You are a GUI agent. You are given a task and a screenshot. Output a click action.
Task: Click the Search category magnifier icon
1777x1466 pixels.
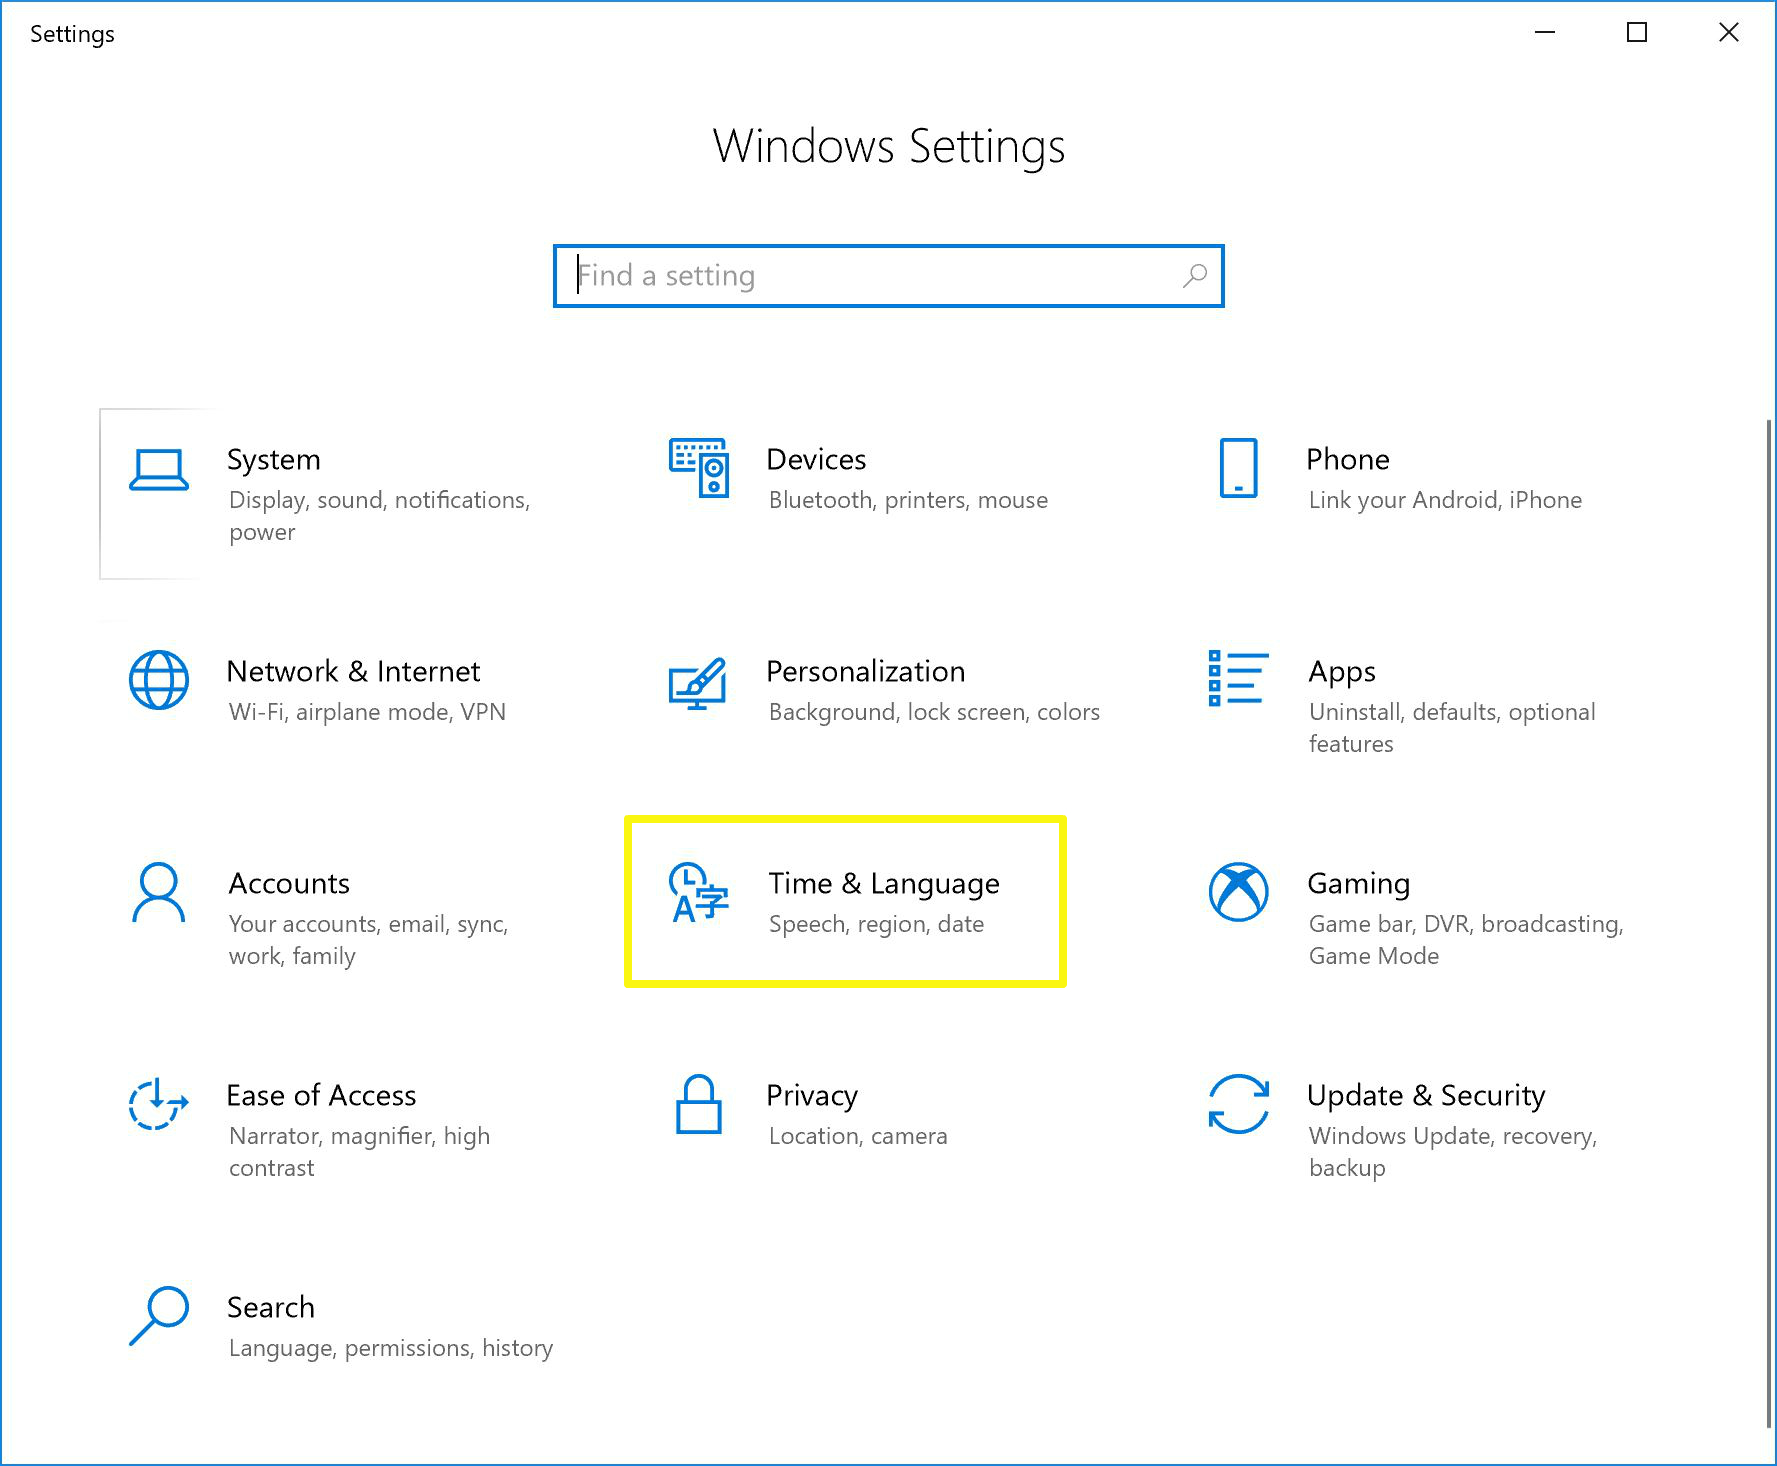159,1316
